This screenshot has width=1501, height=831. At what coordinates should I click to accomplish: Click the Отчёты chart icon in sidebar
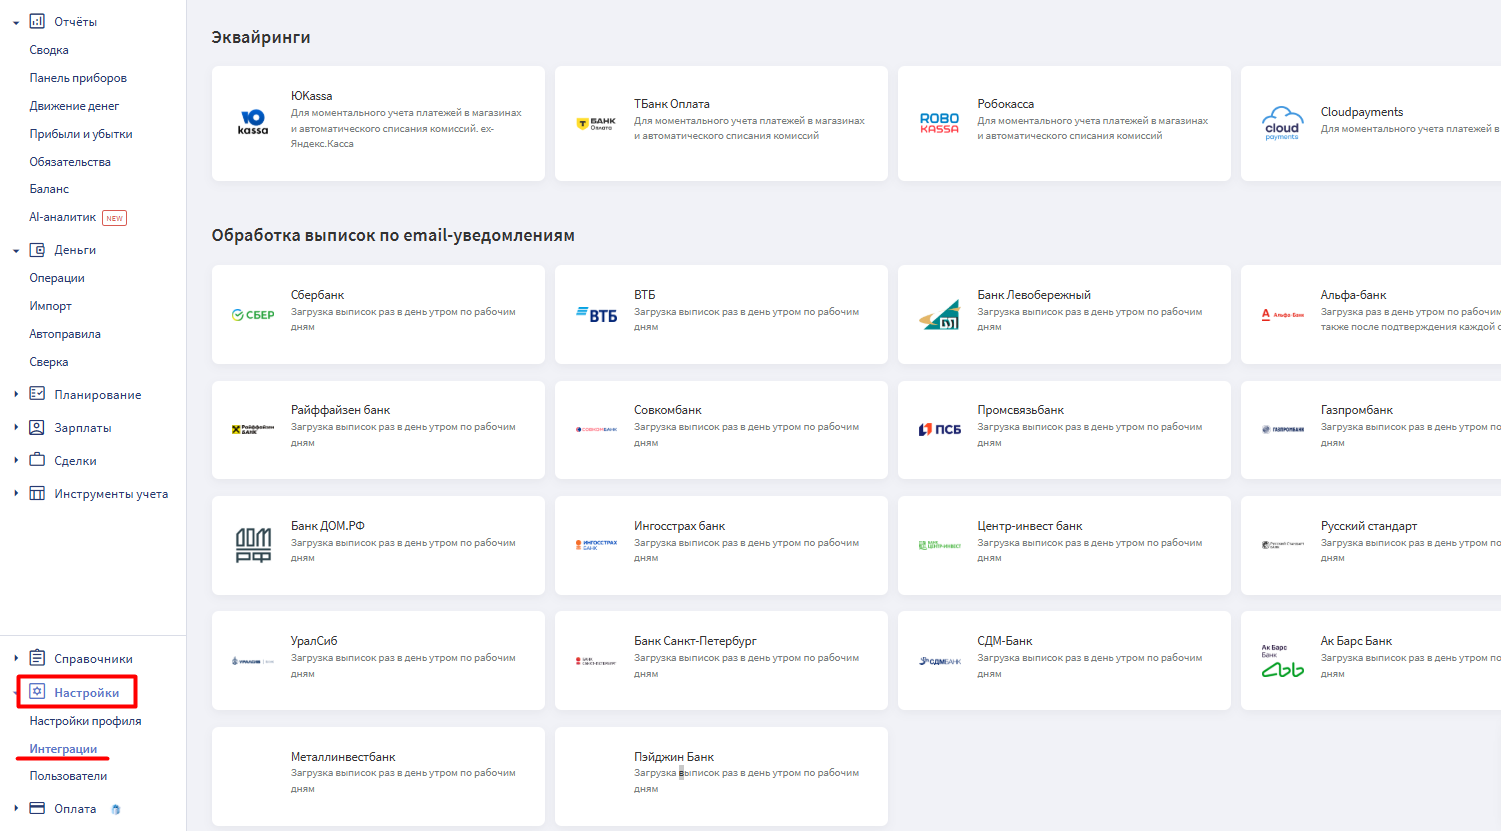pyautogui.click(x=37, y=21)
